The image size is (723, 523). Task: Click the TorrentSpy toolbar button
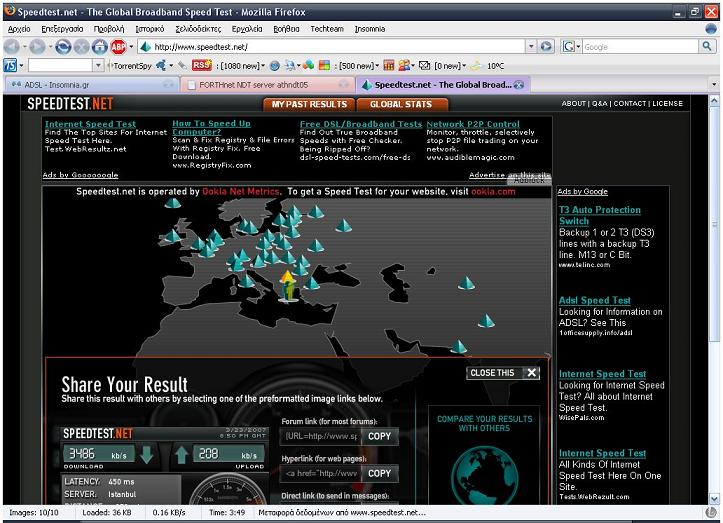point(129,66)
